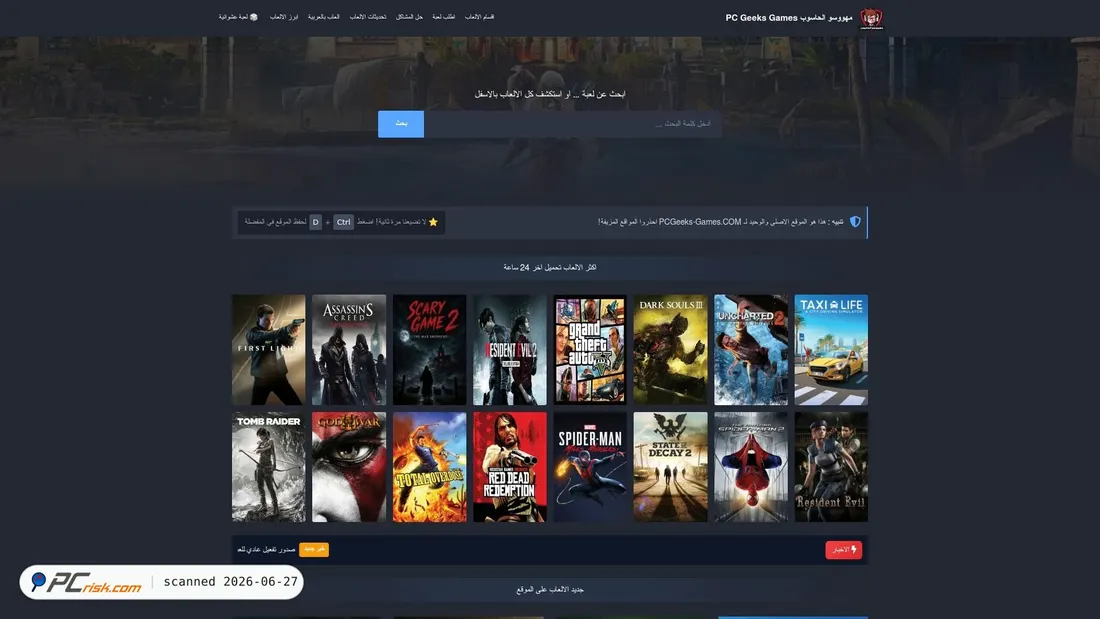The width and height of the screenshot is (1100, 619).
Task: Open the Total Overdose game cover
Action: click(429, 467)
